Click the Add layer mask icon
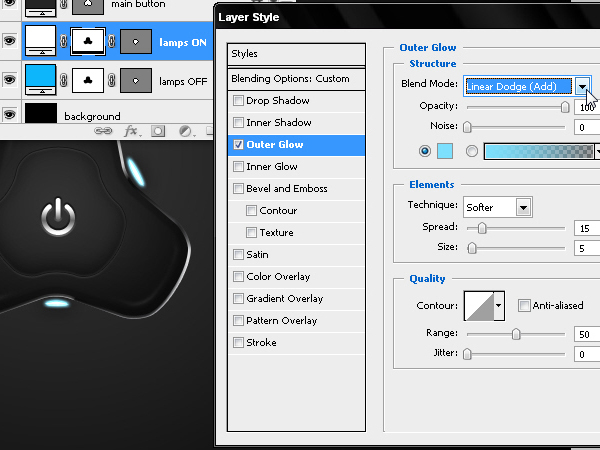Screen dimensions: 600x450 coord(158,131)
